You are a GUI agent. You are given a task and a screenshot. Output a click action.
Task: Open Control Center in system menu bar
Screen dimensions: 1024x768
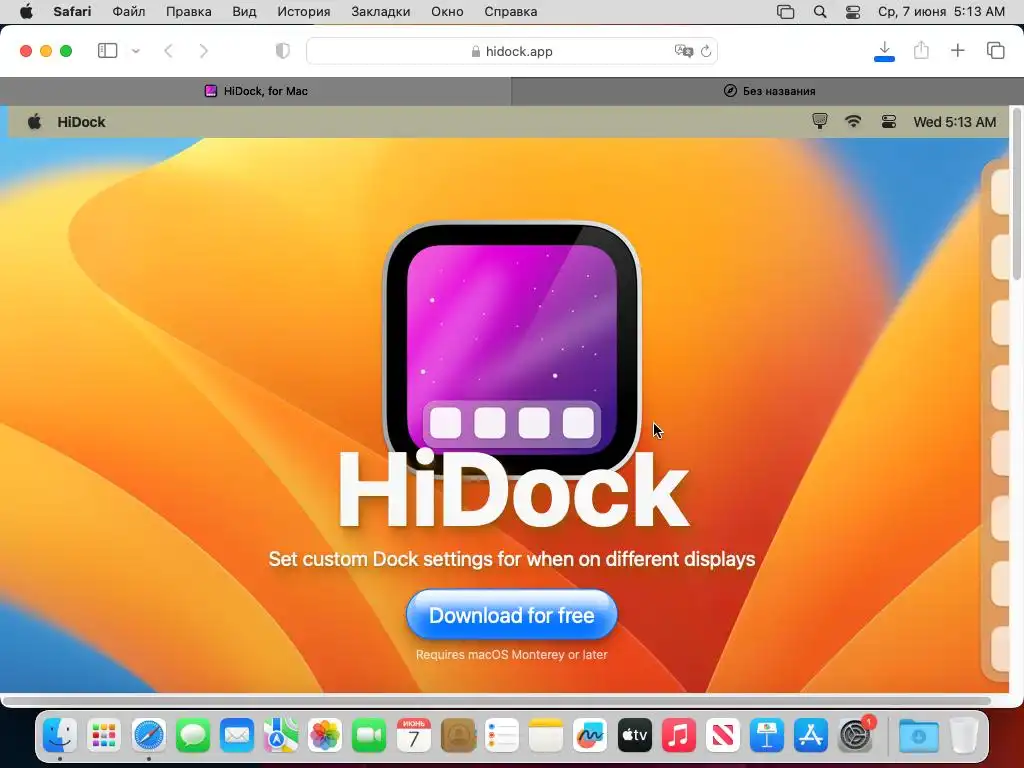[853, 12]
